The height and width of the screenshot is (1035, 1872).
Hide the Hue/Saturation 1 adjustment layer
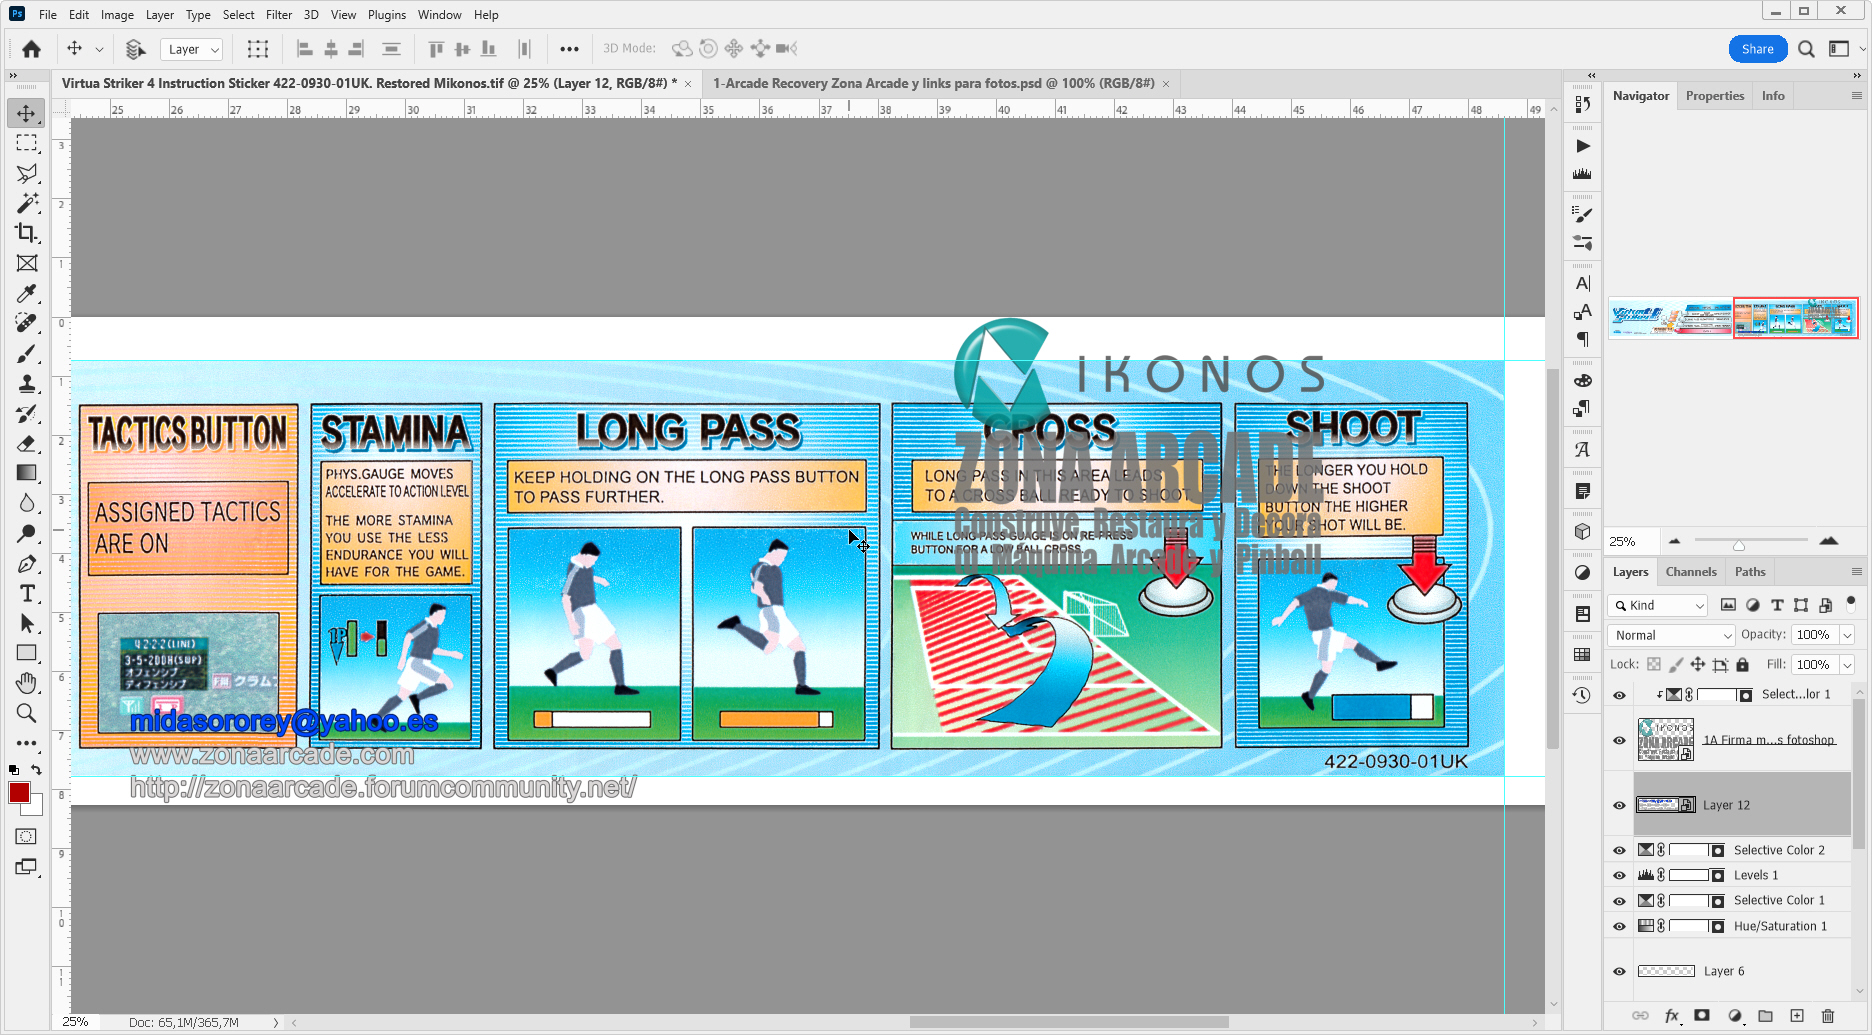(1619, 926)
